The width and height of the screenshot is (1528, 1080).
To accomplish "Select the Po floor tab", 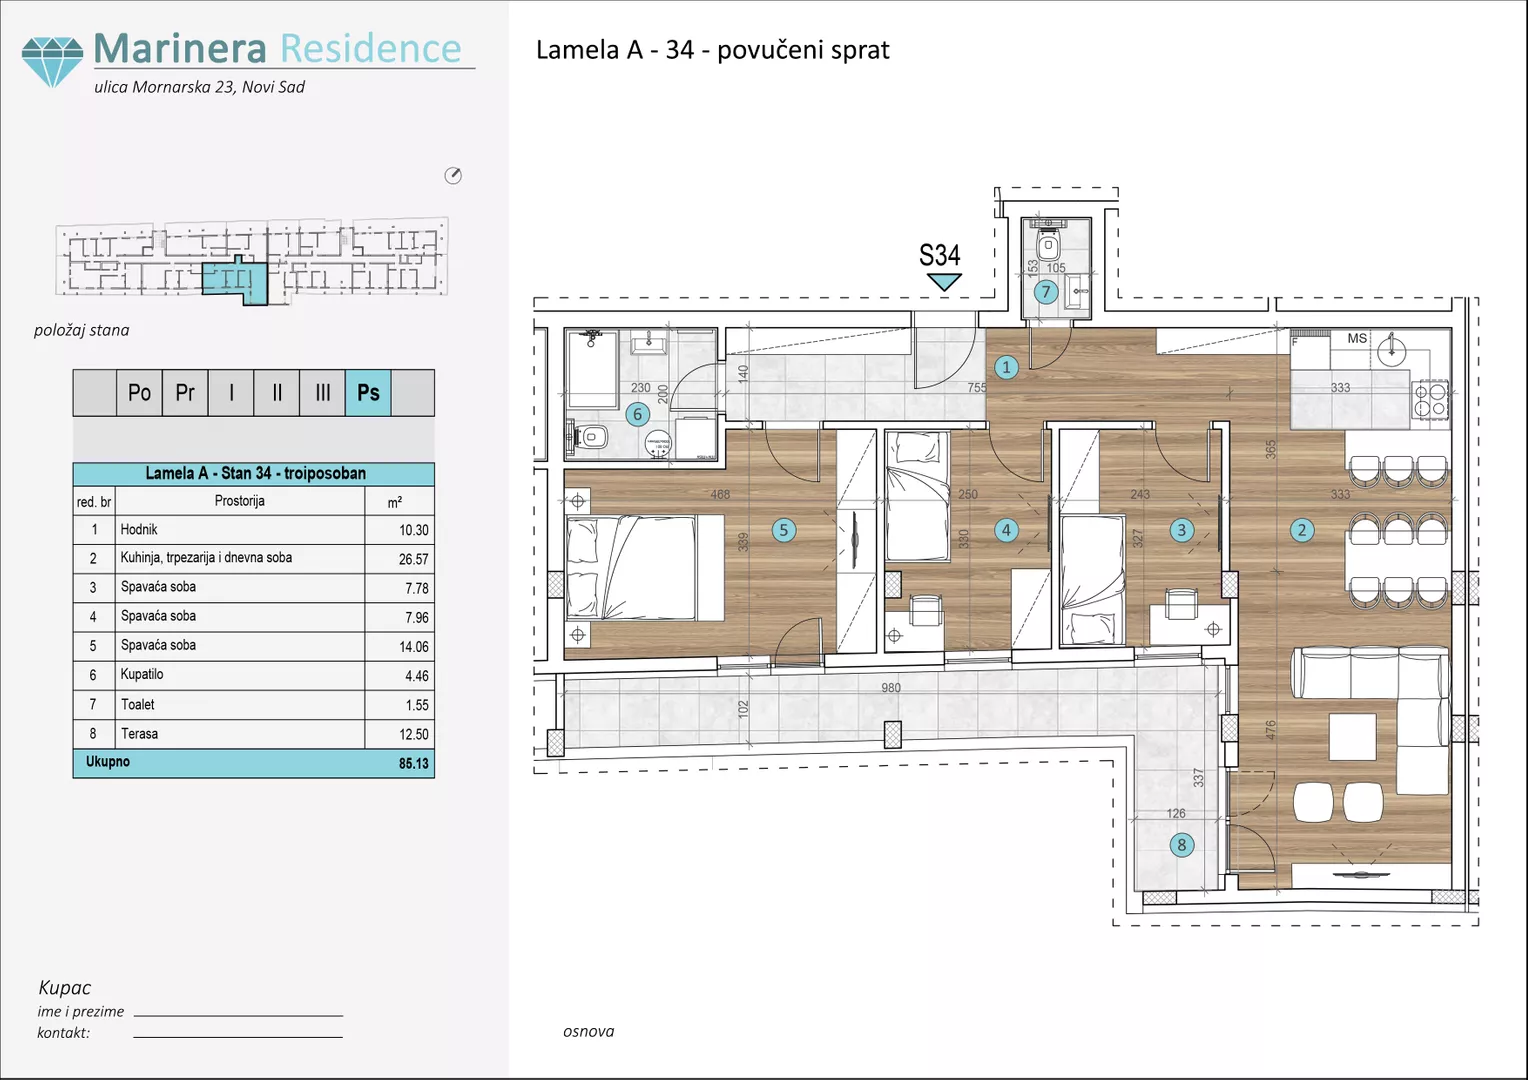I will click(x=139, y=393).
